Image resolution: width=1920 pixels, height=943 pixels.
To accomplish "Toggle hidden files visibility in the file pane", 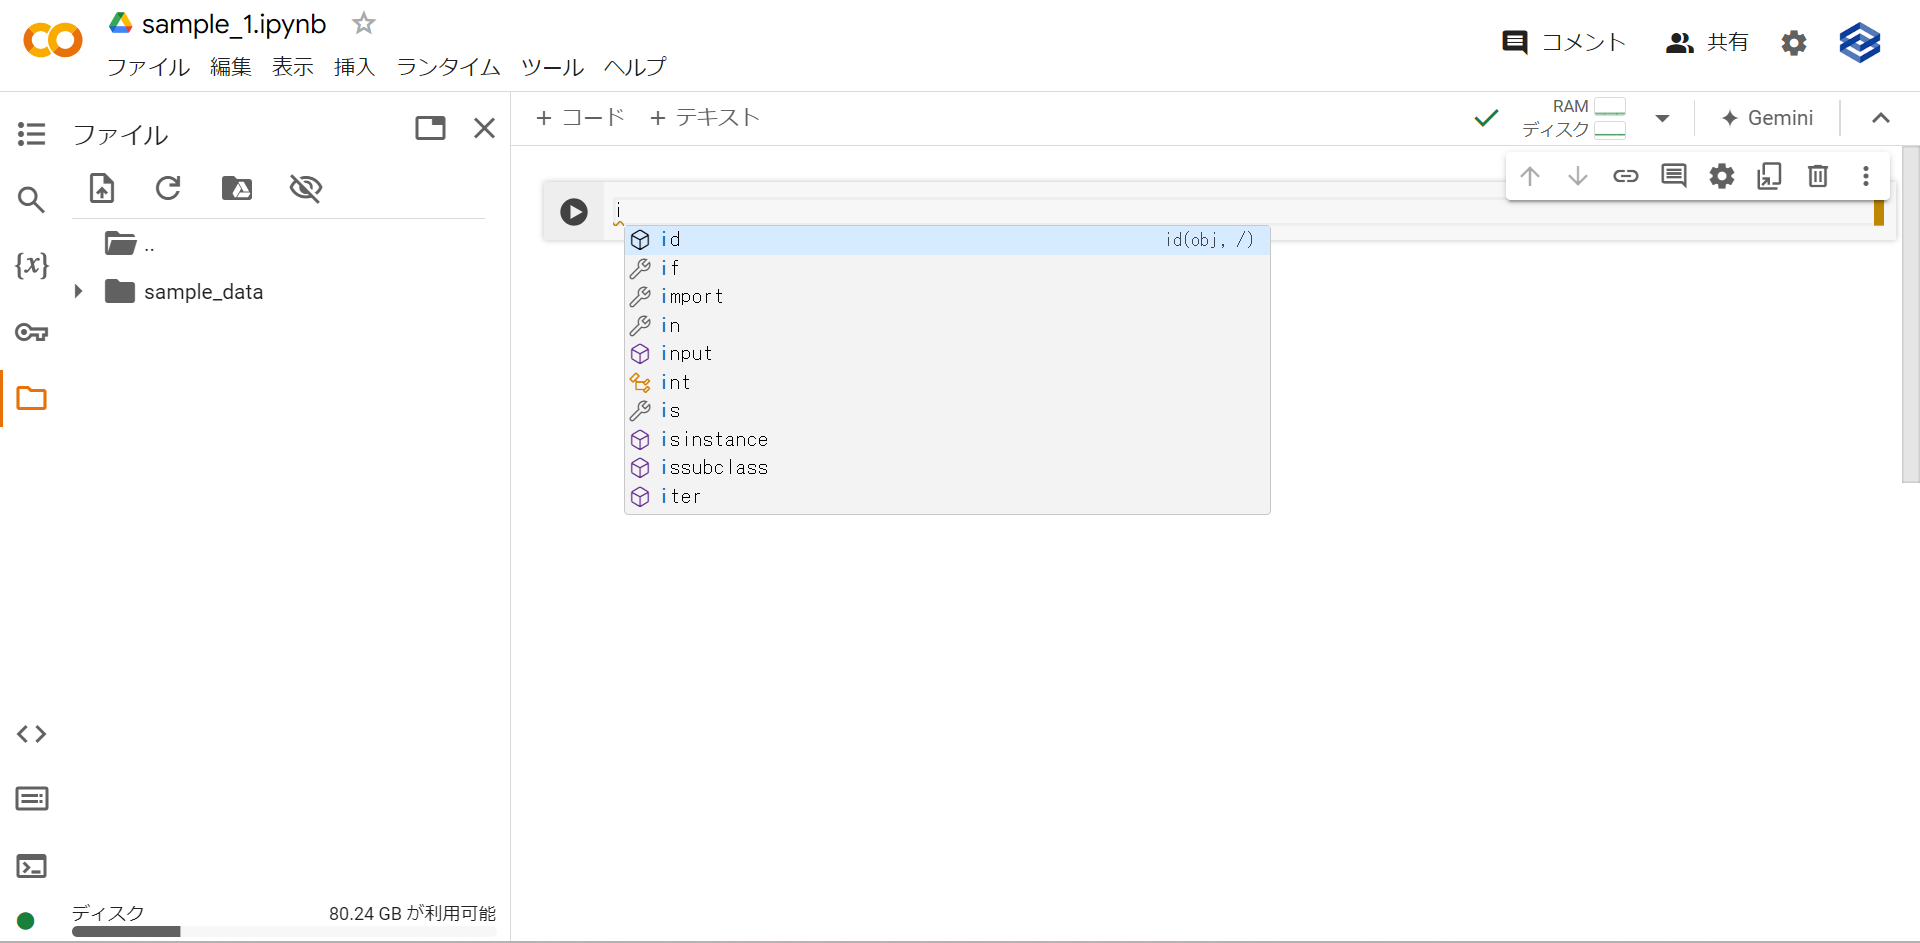I will tap(305, 188).
